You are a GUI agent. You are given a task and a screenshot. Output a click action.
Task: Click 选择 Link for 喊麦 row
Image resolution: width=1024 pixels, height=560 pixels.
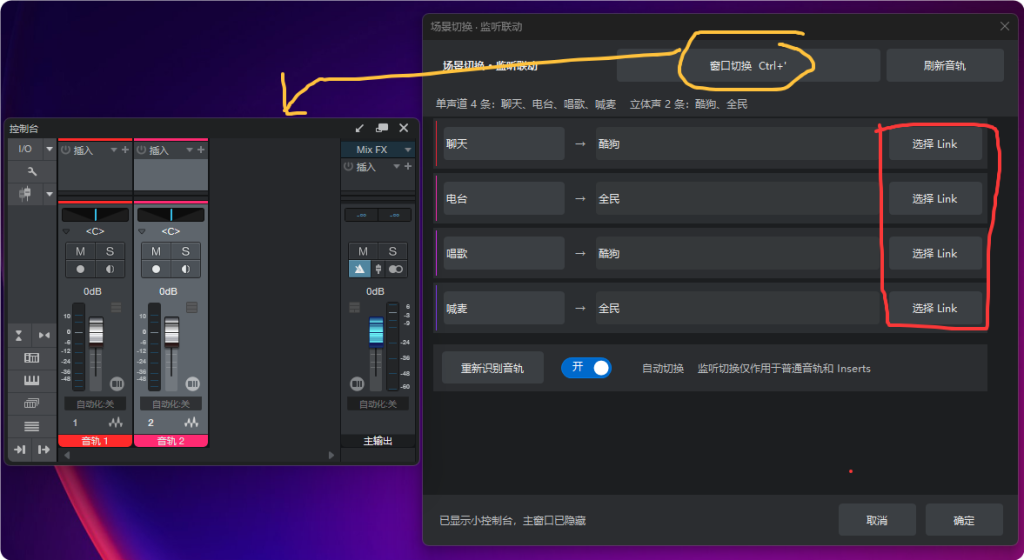(935, 308)
